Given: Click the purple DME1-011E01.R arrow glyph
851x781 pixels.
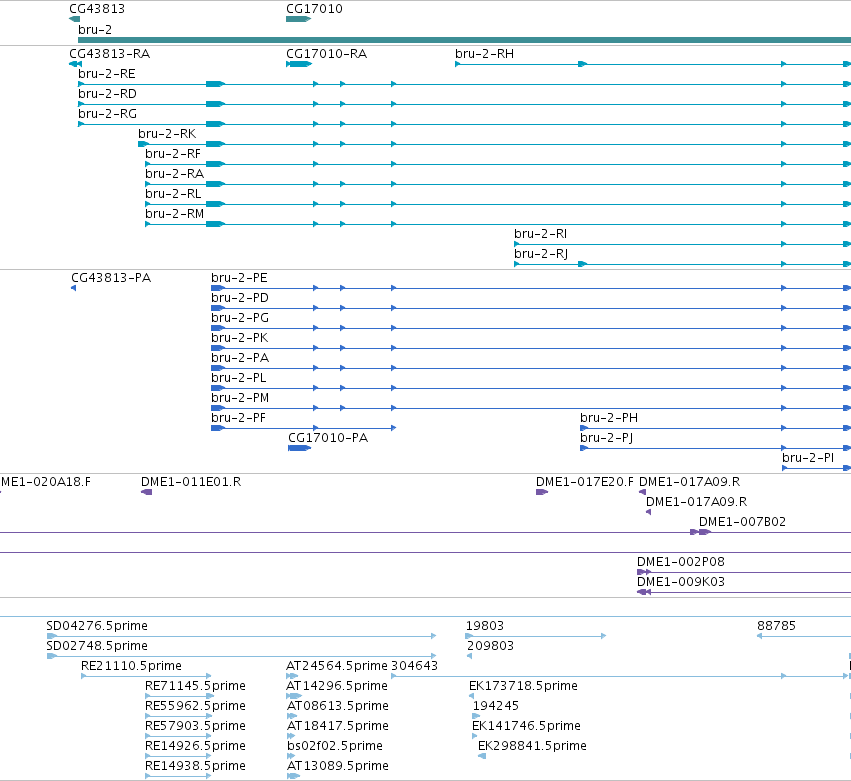Looking at the screenshot, I should click(x=147, y=492).
